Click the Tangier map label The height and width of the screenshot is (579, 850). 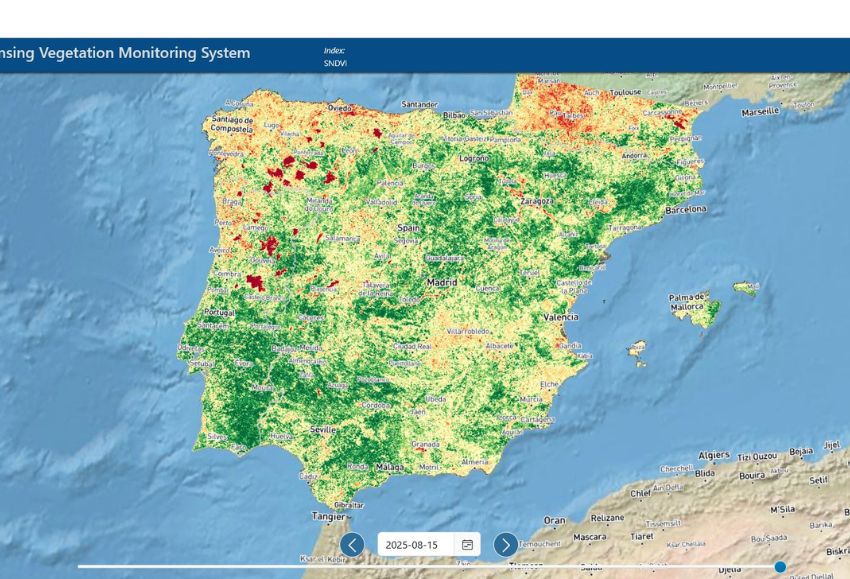(328, 516)
